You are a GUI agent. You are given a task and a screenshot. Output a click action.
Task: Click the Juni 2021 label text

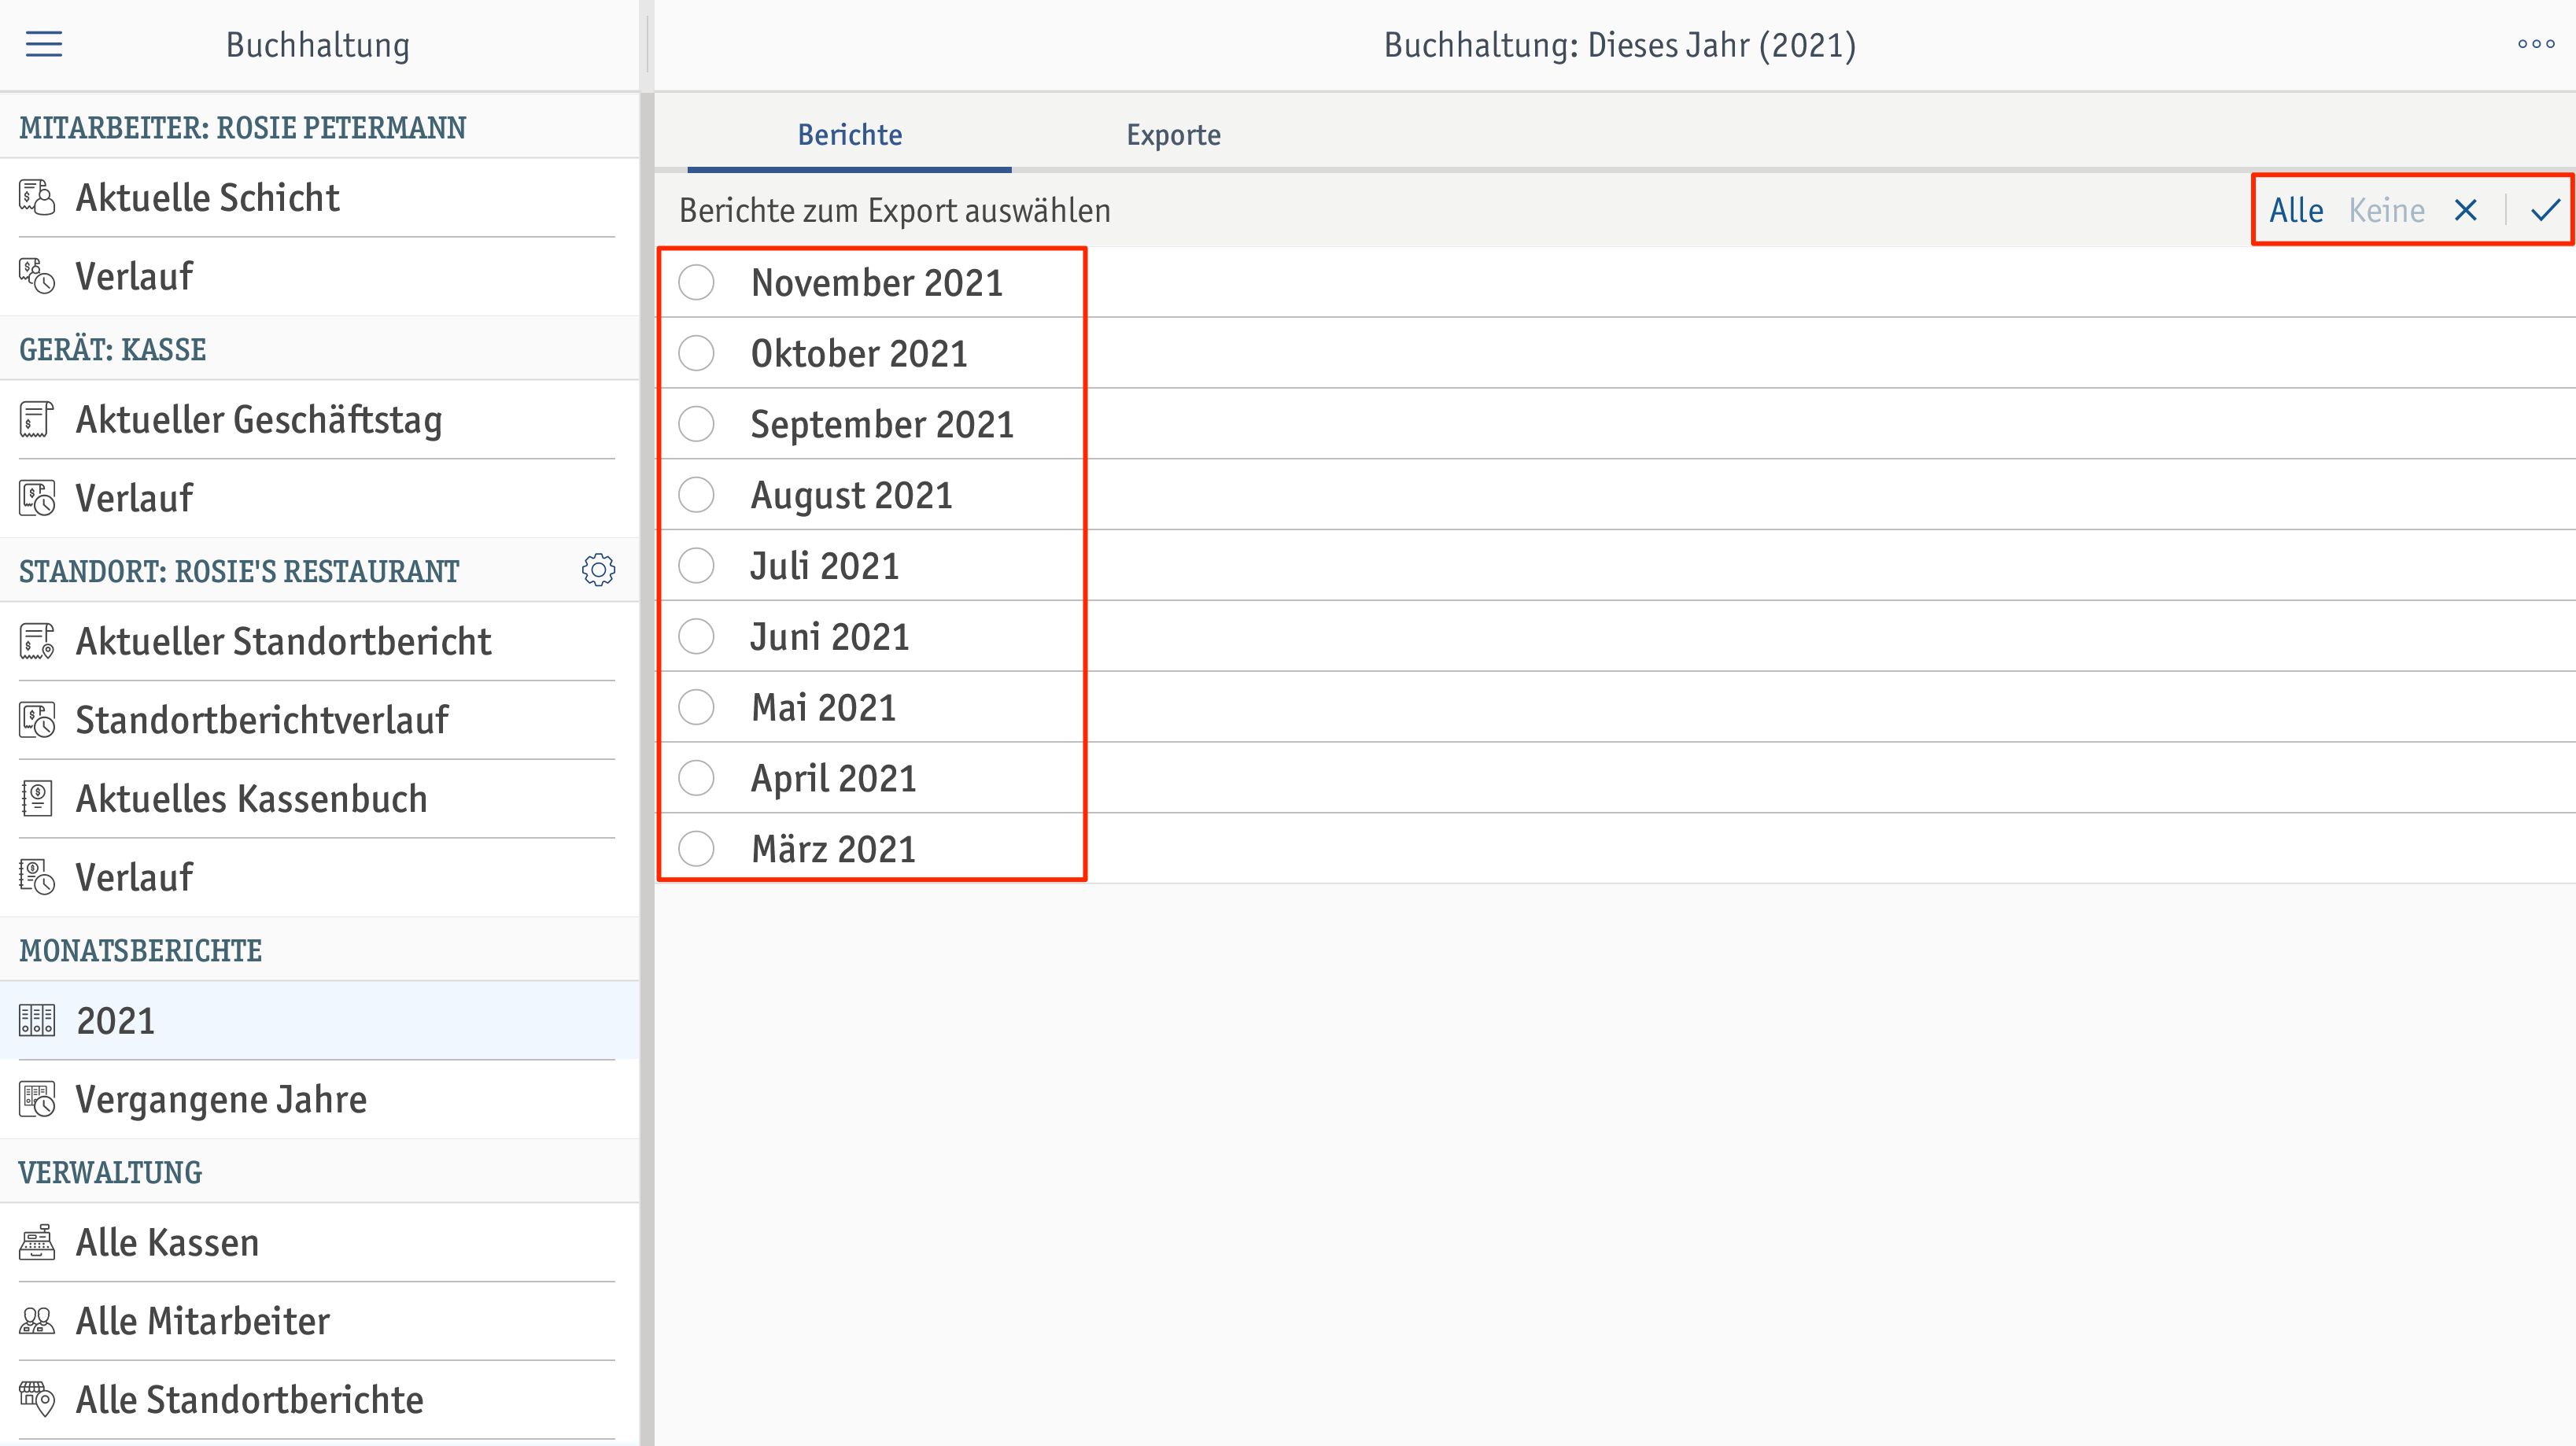pos(830,636)
